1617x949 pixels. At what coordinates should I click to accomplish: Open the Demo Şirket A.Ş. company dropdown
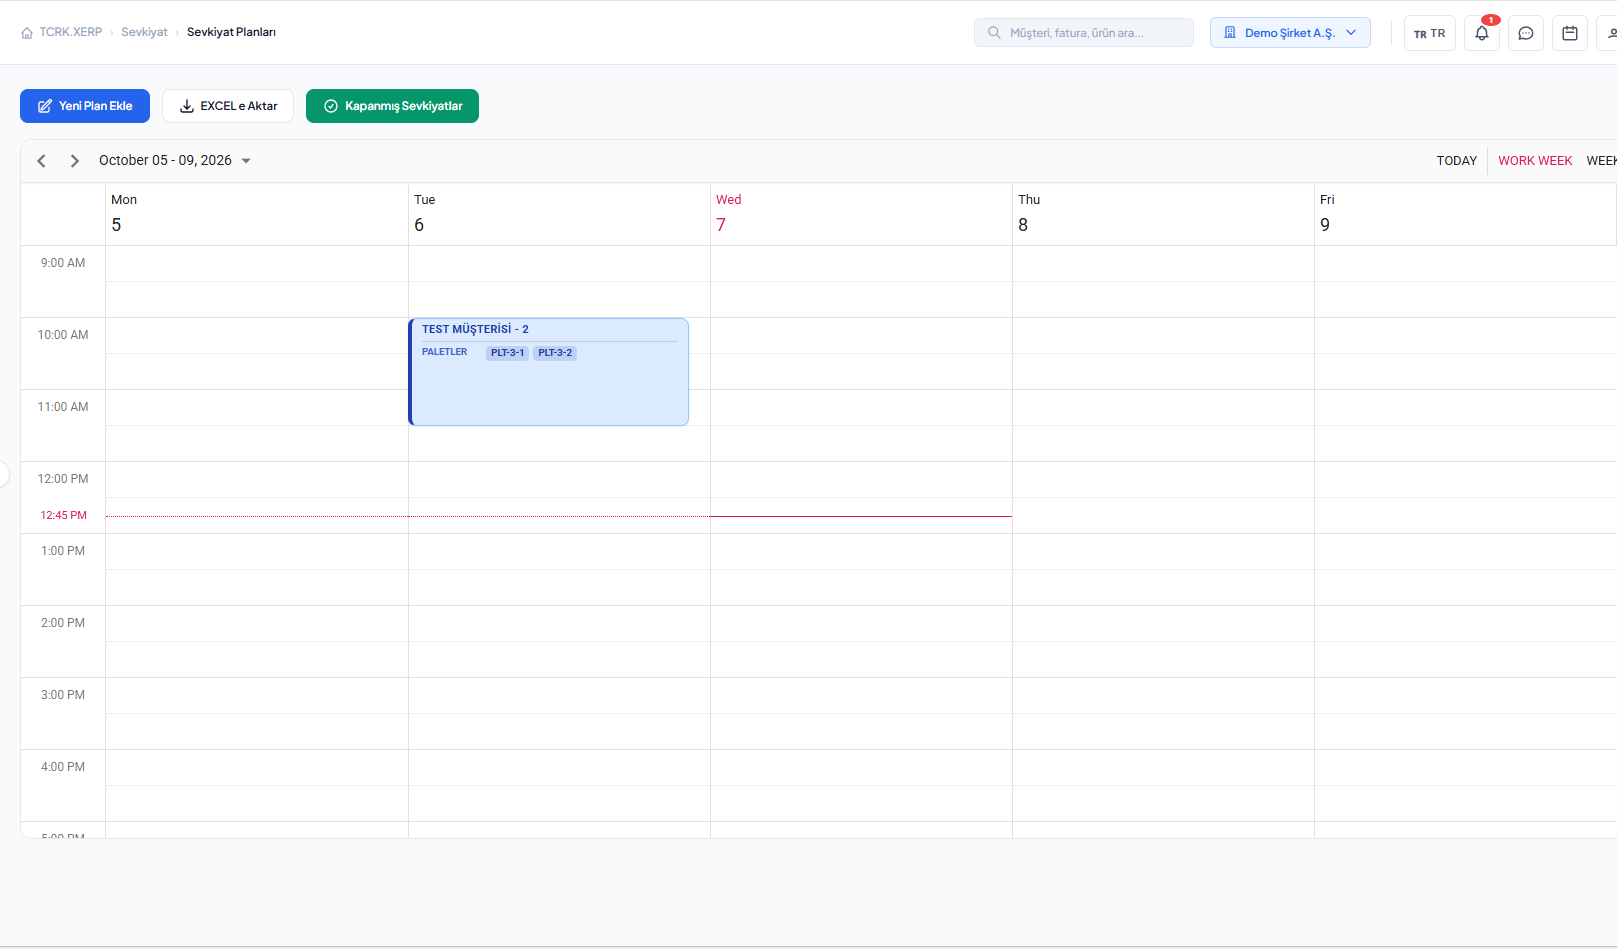[1290, 33]
